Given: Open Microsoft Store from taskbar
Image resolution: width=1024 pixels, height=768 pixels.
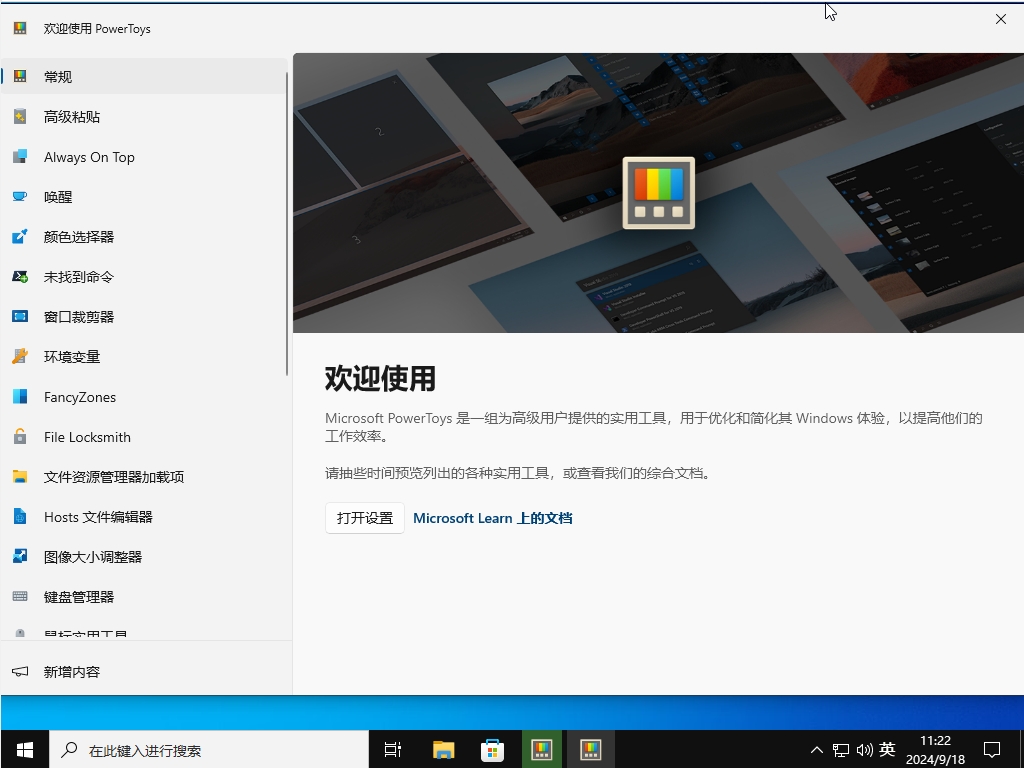Looking at the screenshot, I should [x=492, y=750].
